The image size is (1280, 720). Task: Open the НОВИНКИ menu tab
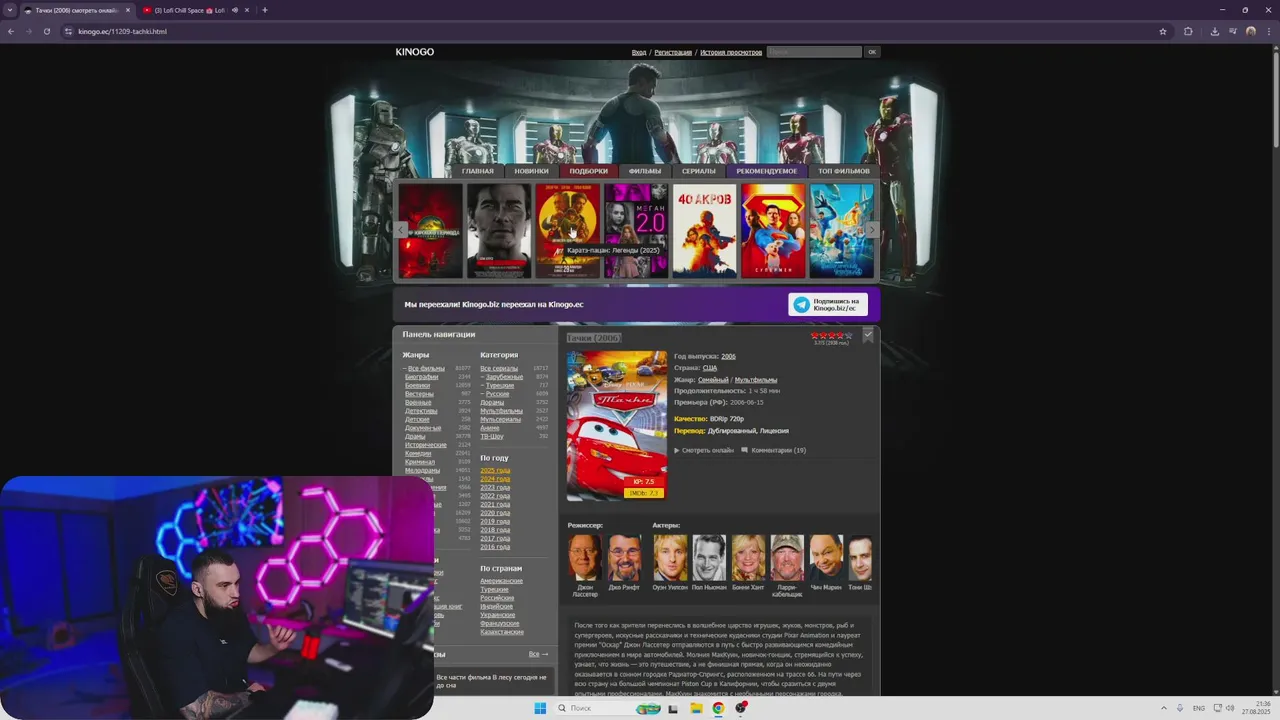pos(531,171)
